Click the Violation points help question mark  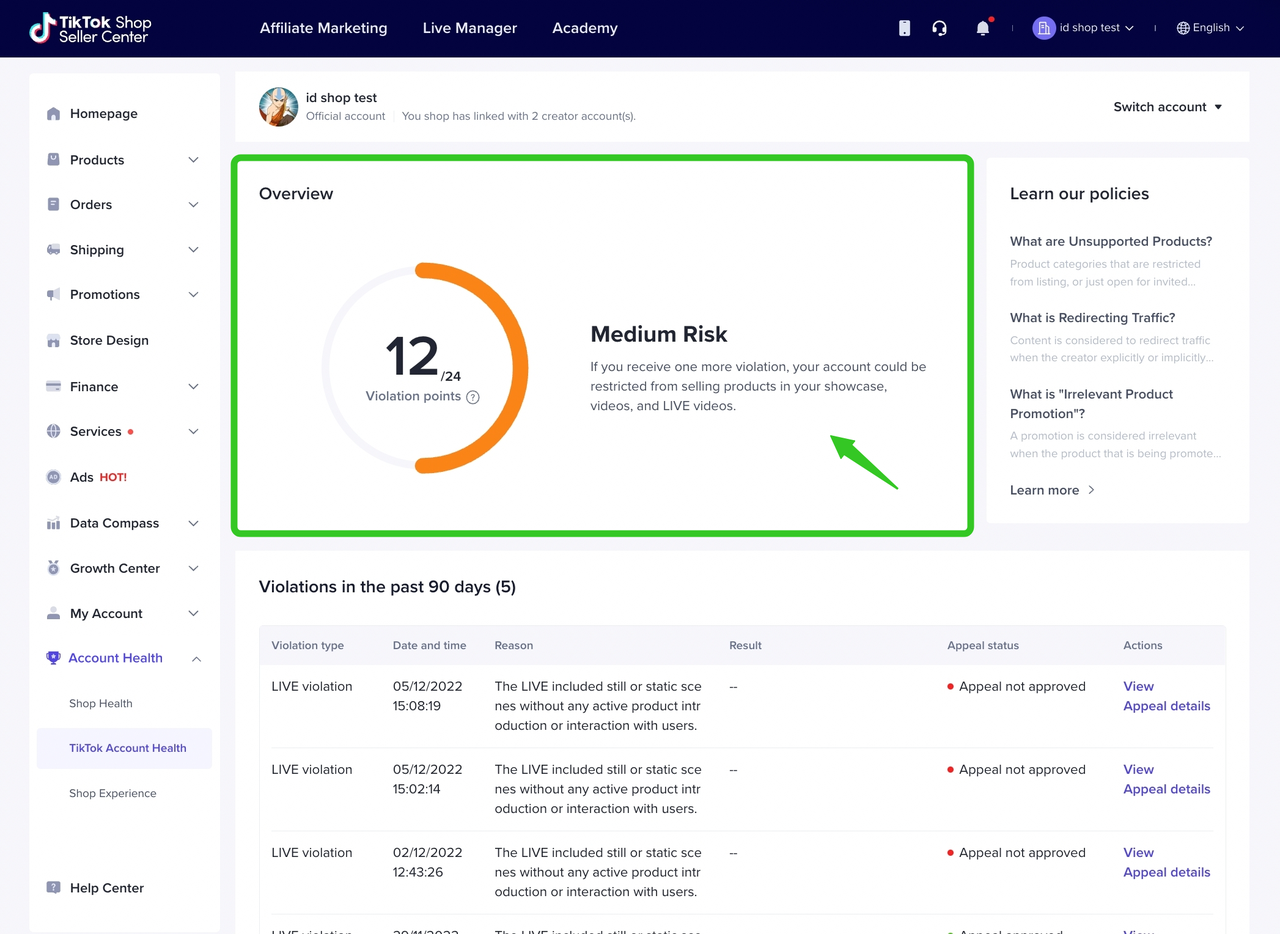(x=473, y=397)
